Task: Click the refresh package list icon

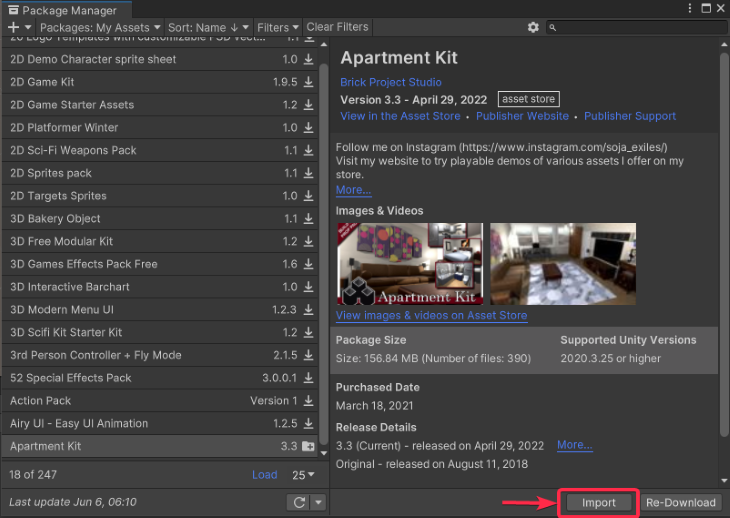Action: point(299,502)
